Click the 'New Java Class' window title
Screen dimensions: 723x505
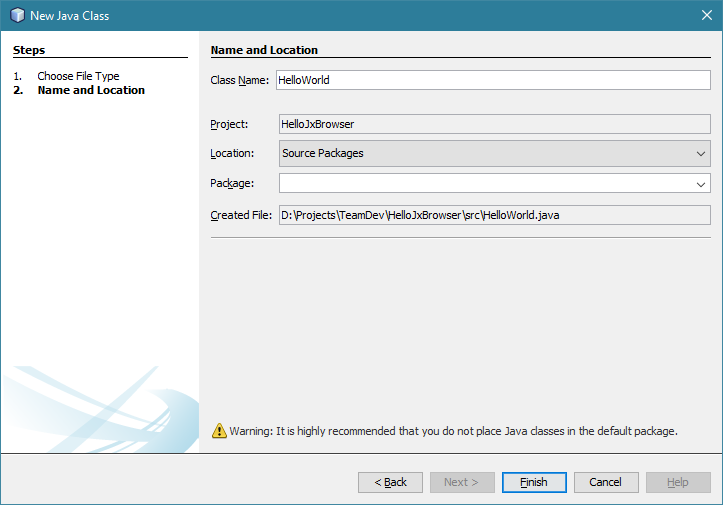(70, 16)
